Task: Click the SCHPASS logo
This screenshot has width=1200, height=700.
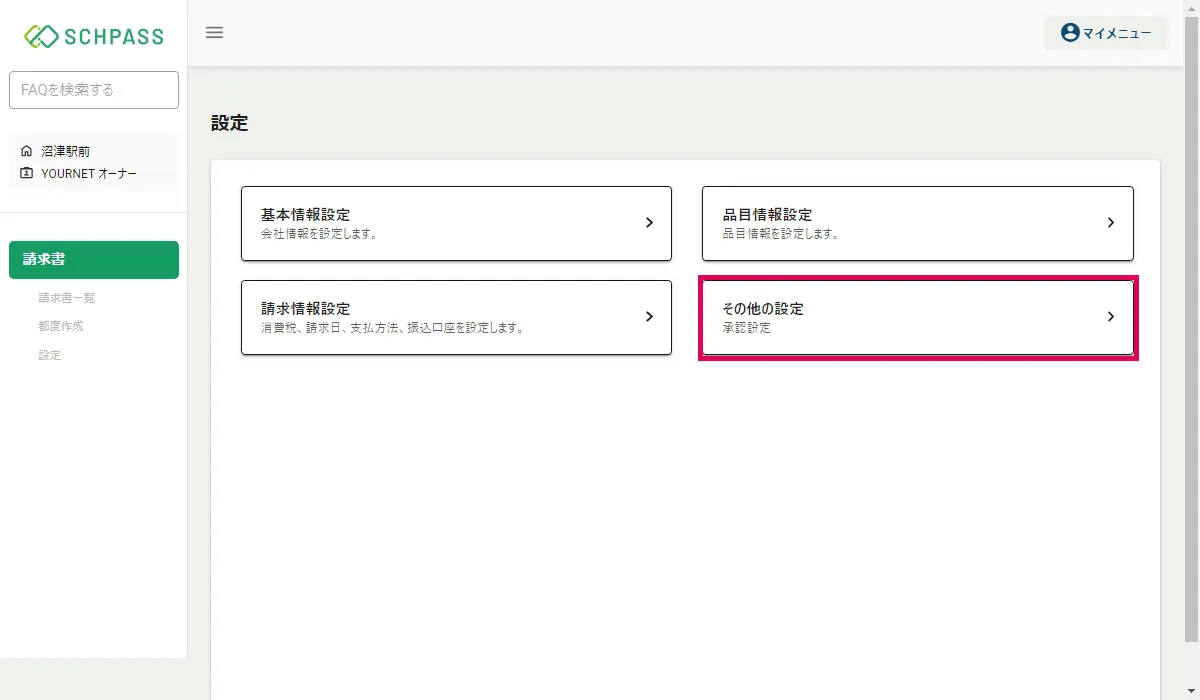Action: pyautogui.click(x=94, y=36)
